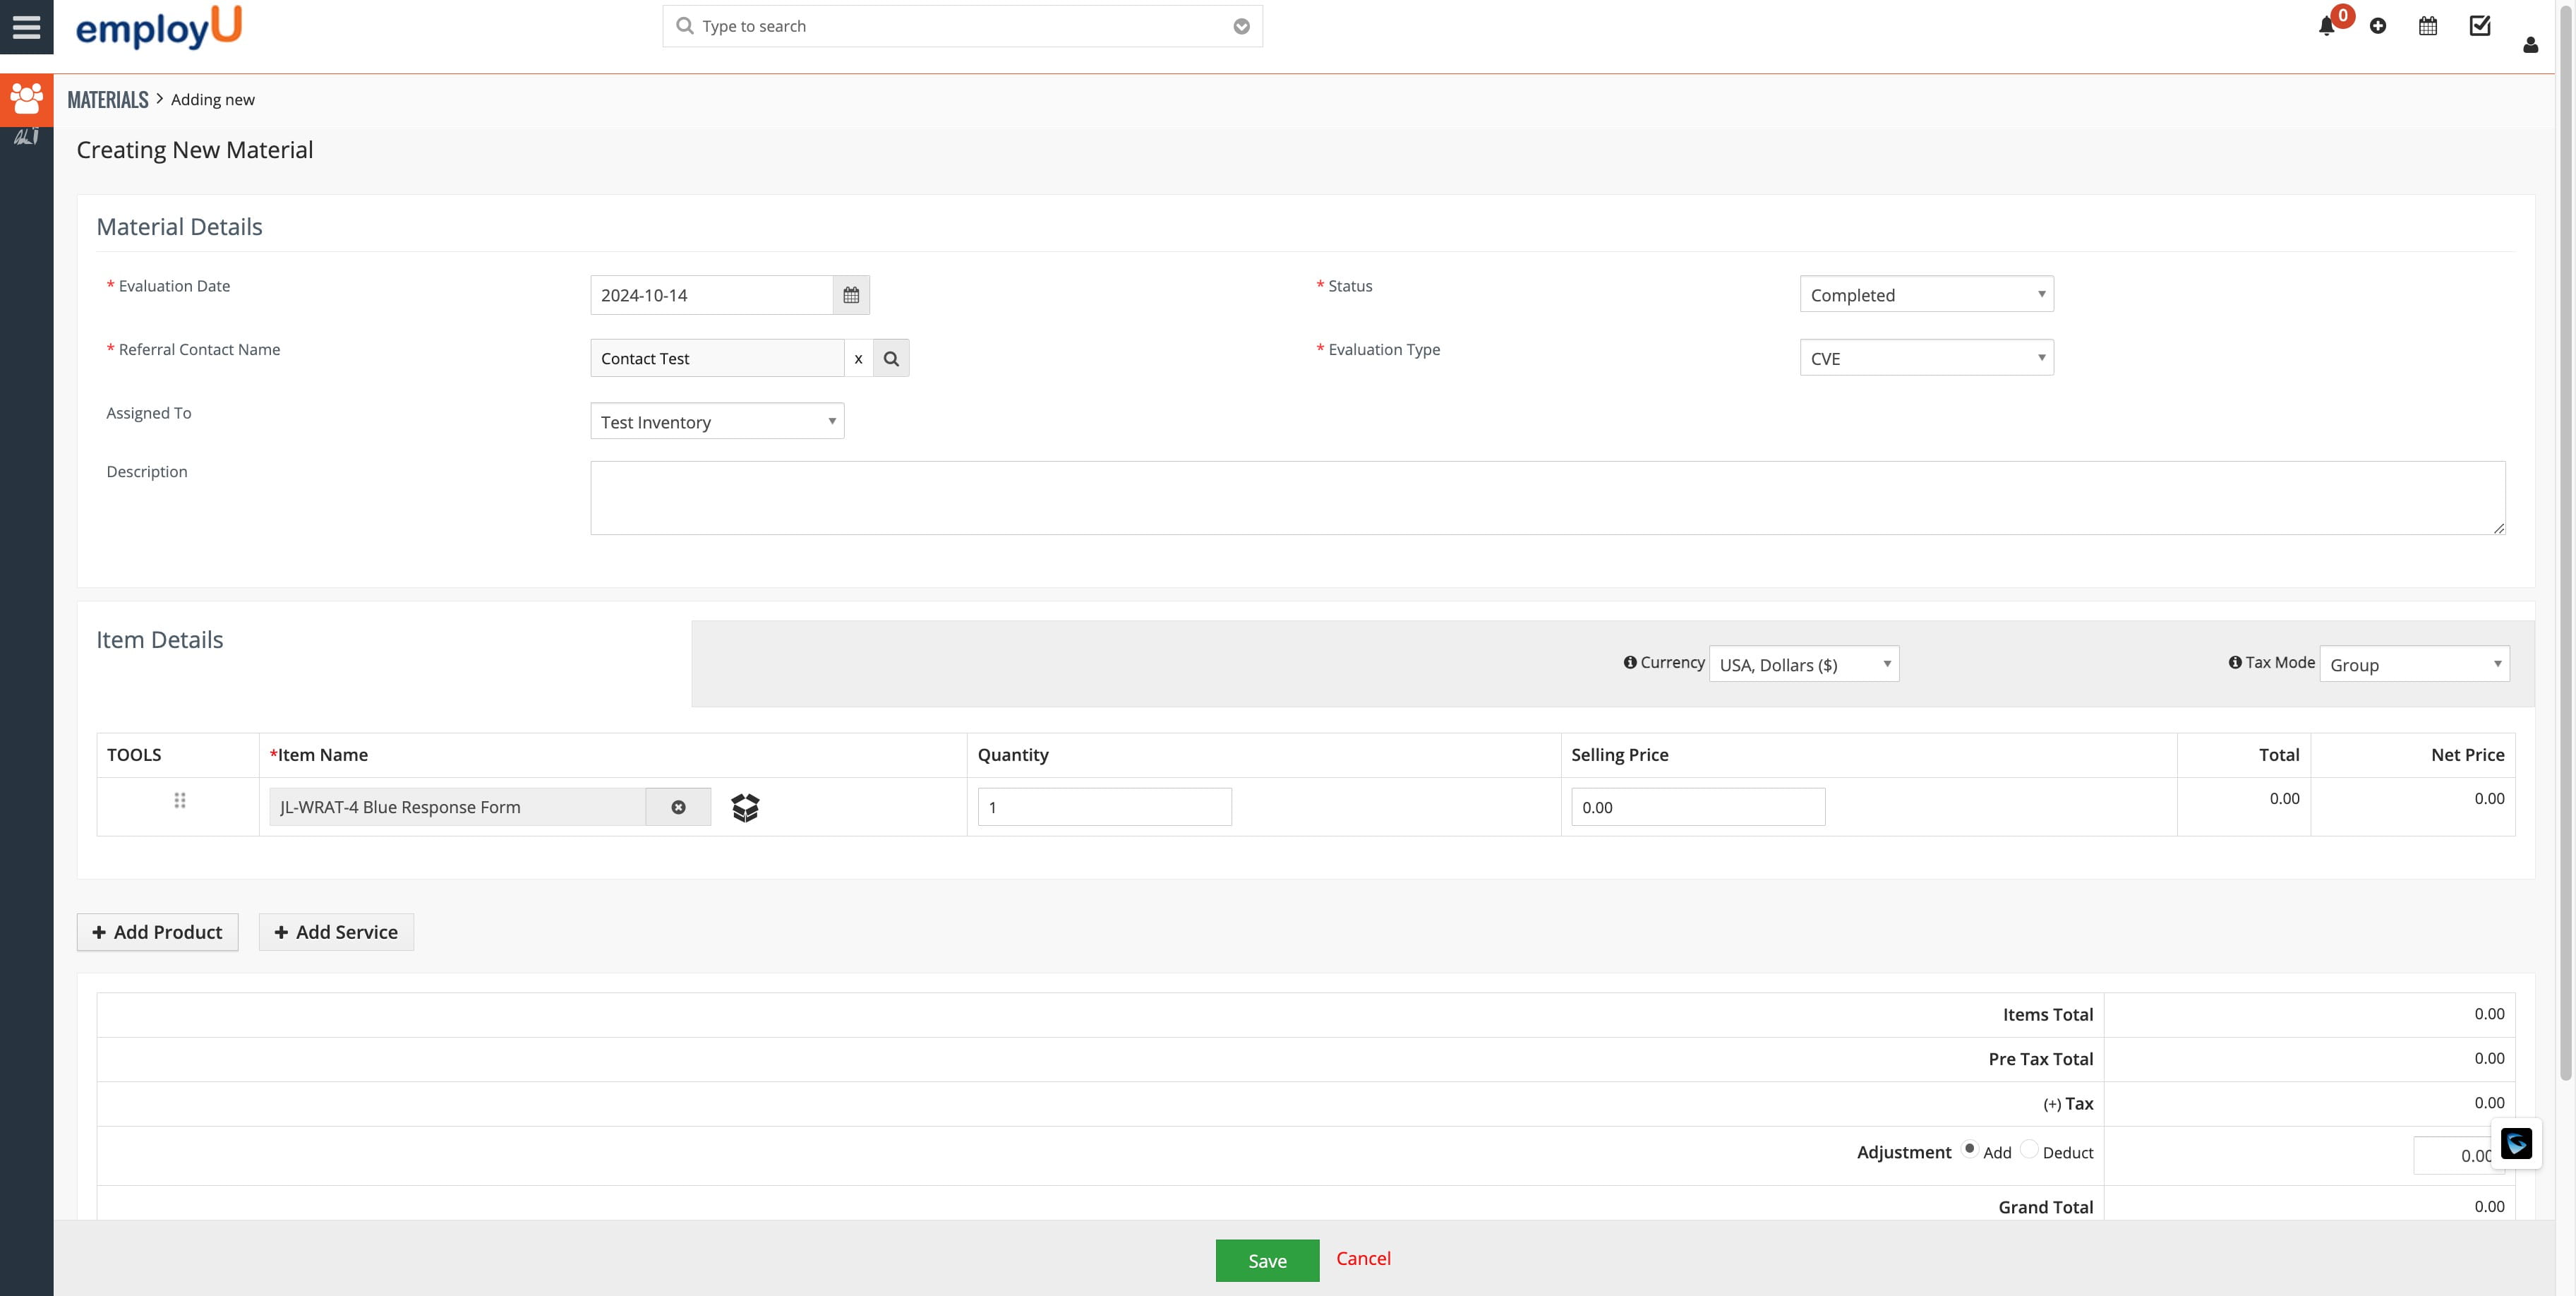Screen dimensions: 2576x1296
Task: Search for a Referral Contact using the magnifier
Action: pos(891,357)
